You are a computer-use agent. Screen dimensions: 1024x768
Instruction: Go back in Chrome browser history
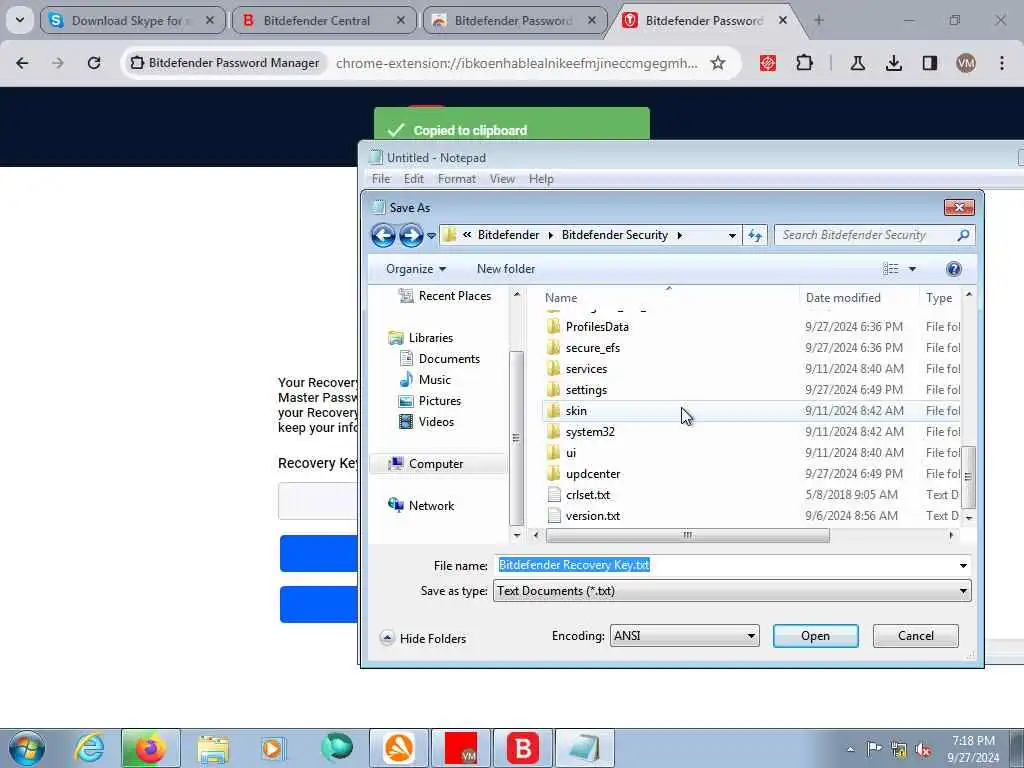pos(22,63)
